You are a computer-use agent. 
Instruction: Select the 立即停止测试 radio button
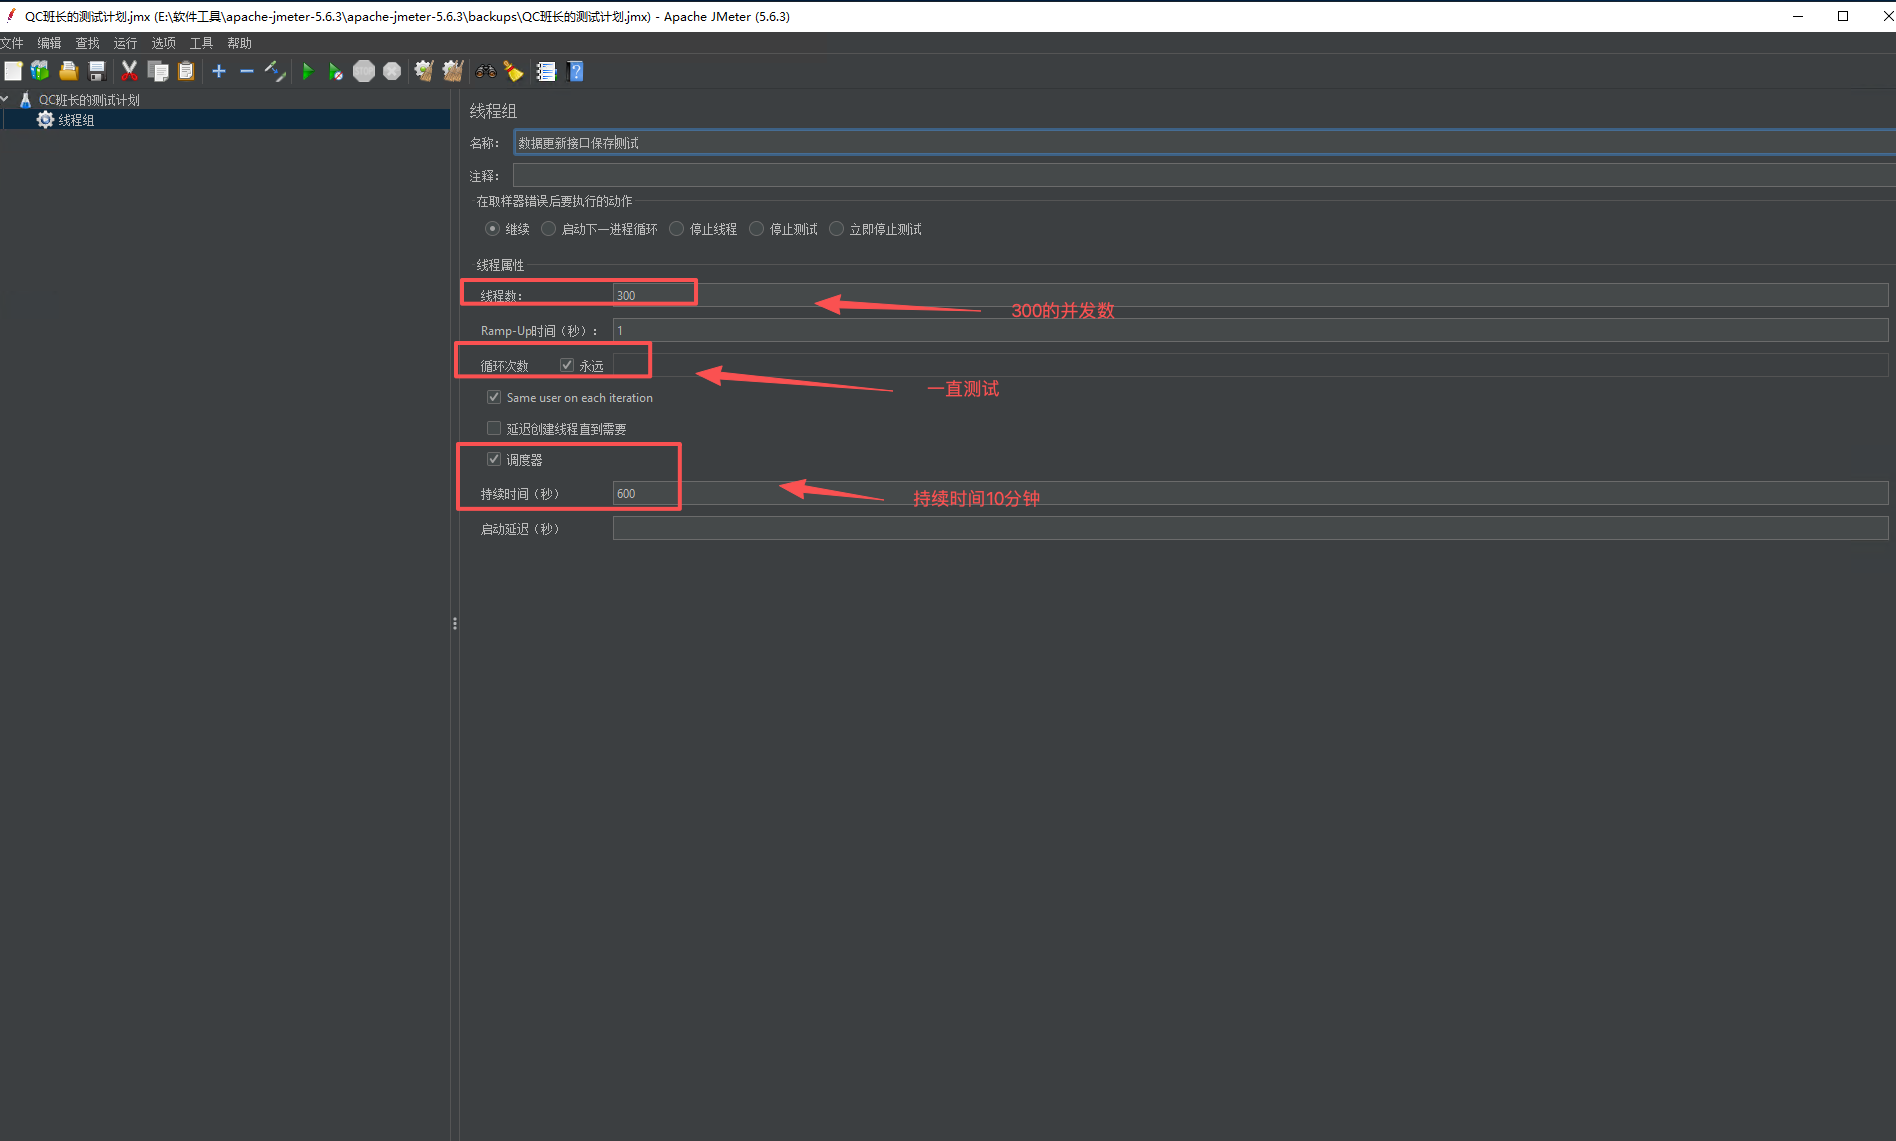pyautogui.click(x=836, y=229)
